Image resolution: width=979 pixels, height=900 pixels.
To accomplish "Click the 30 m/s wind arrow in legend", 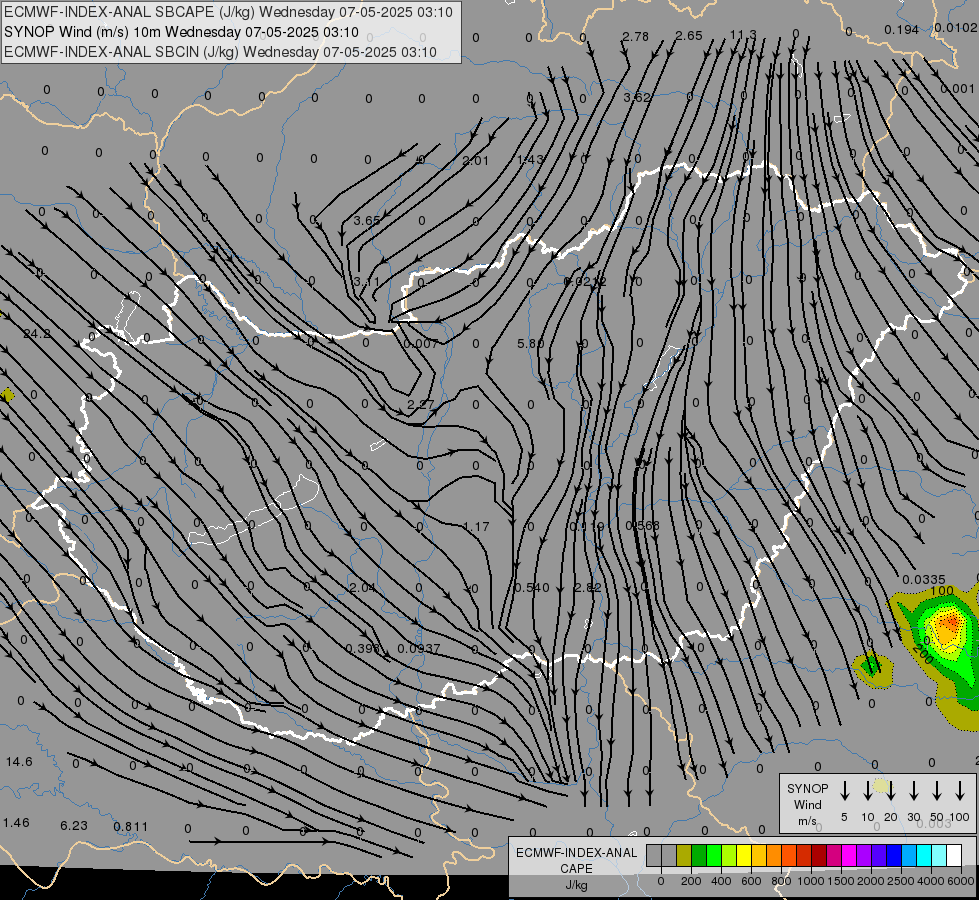I will click(913, 791).
